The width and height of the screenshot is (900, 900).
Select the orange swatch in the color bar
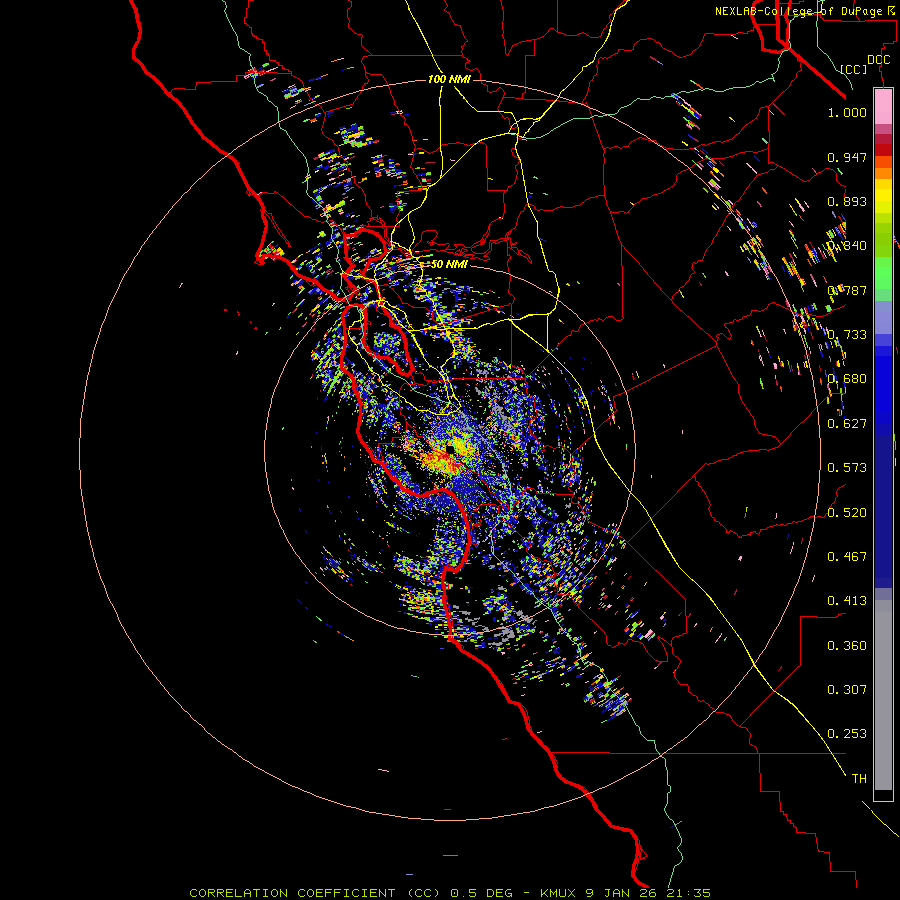click(x=883, y=173)
